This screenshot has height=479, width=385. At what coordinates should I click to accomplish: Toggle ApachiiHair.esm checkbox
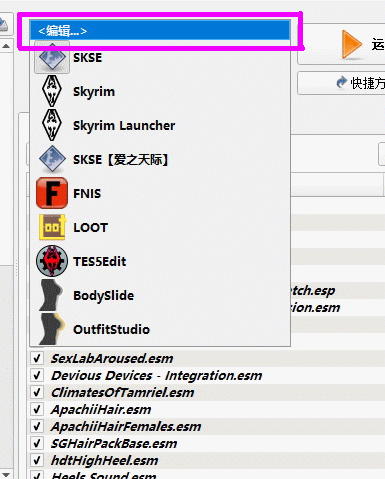pos(37,409)
